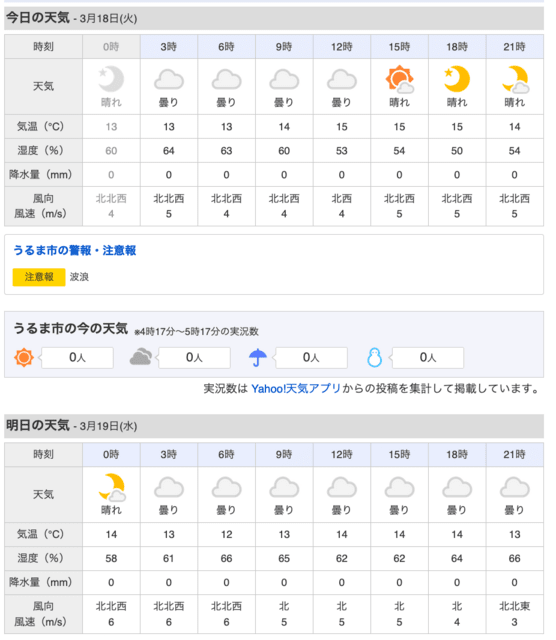
Task: Open the うるま市の警報・注意報 link
Action: click(x=75, y=250)
